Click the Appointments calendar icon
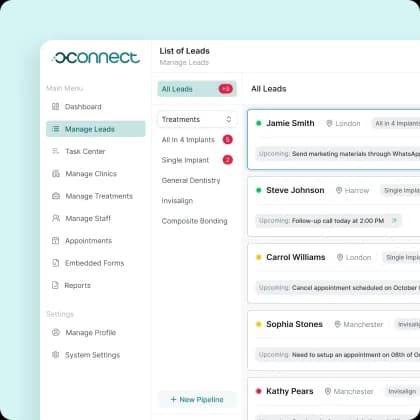The width and height of the screenshot is (420, 420). tap(56, 241)
